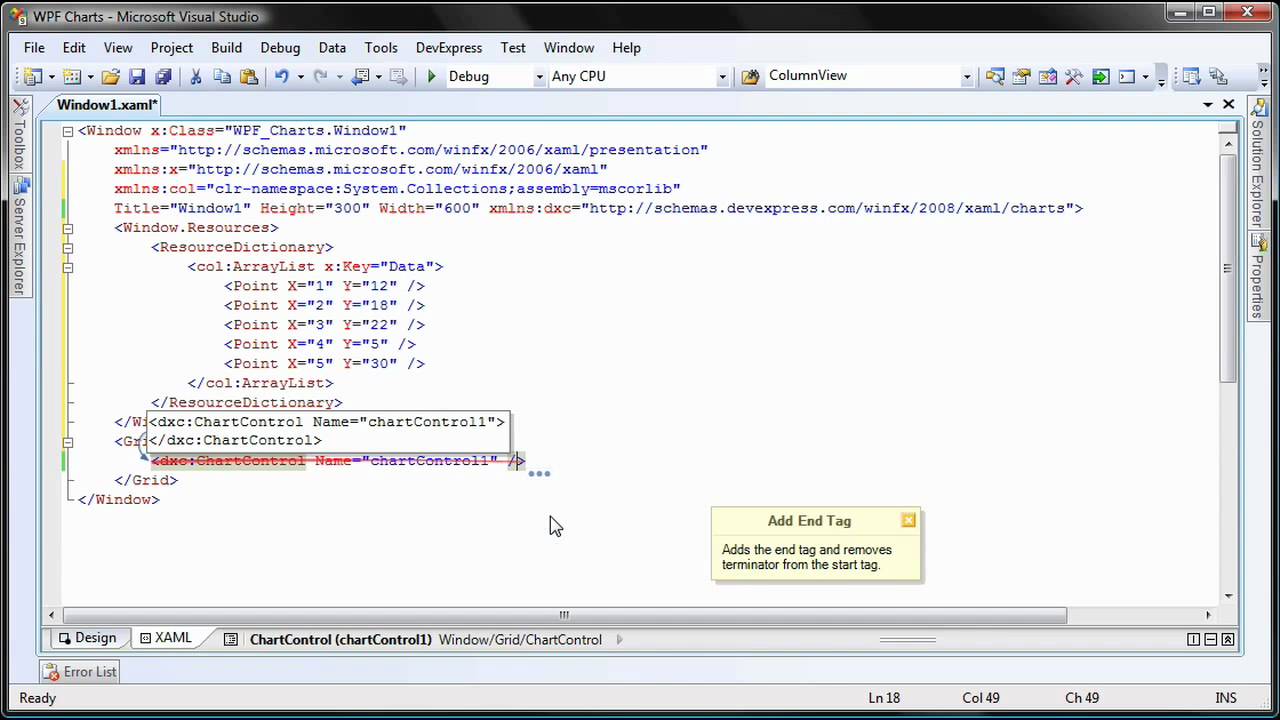Open the Properties side panel tab
Viewport: 1280px width, 720px height.
[1258, 274]
